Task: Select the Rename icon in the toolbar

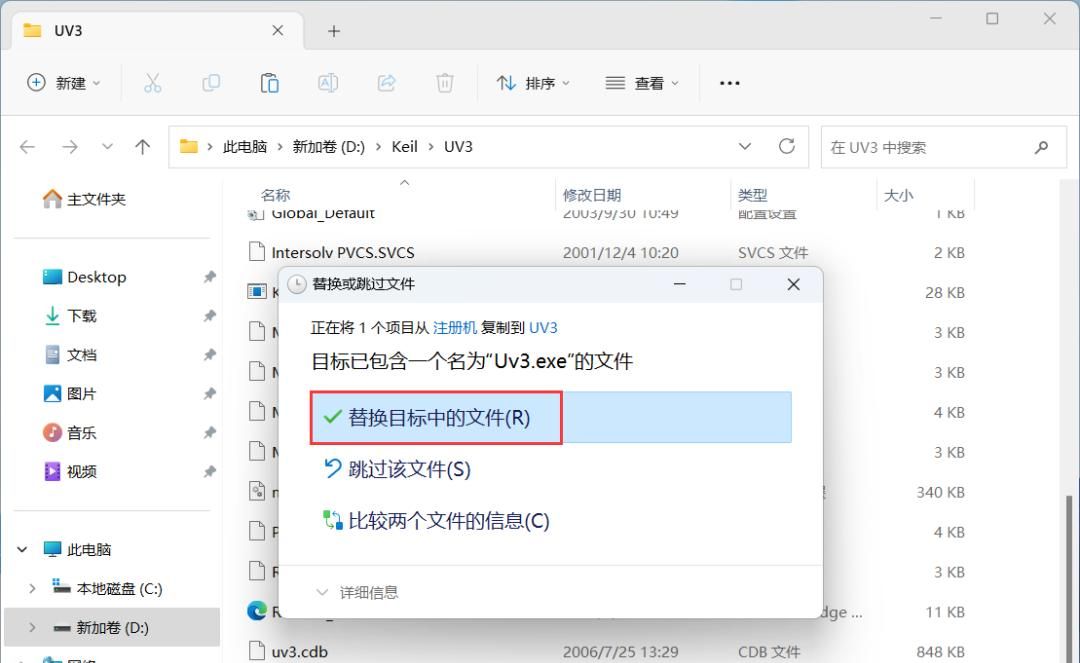Action: 328,83
